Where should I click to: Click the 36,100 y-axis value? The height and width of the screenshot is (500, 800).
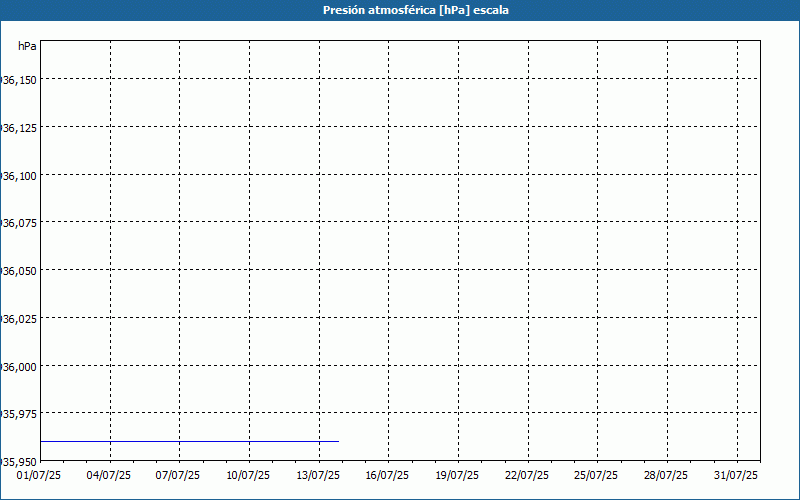[x=18, y=176]
